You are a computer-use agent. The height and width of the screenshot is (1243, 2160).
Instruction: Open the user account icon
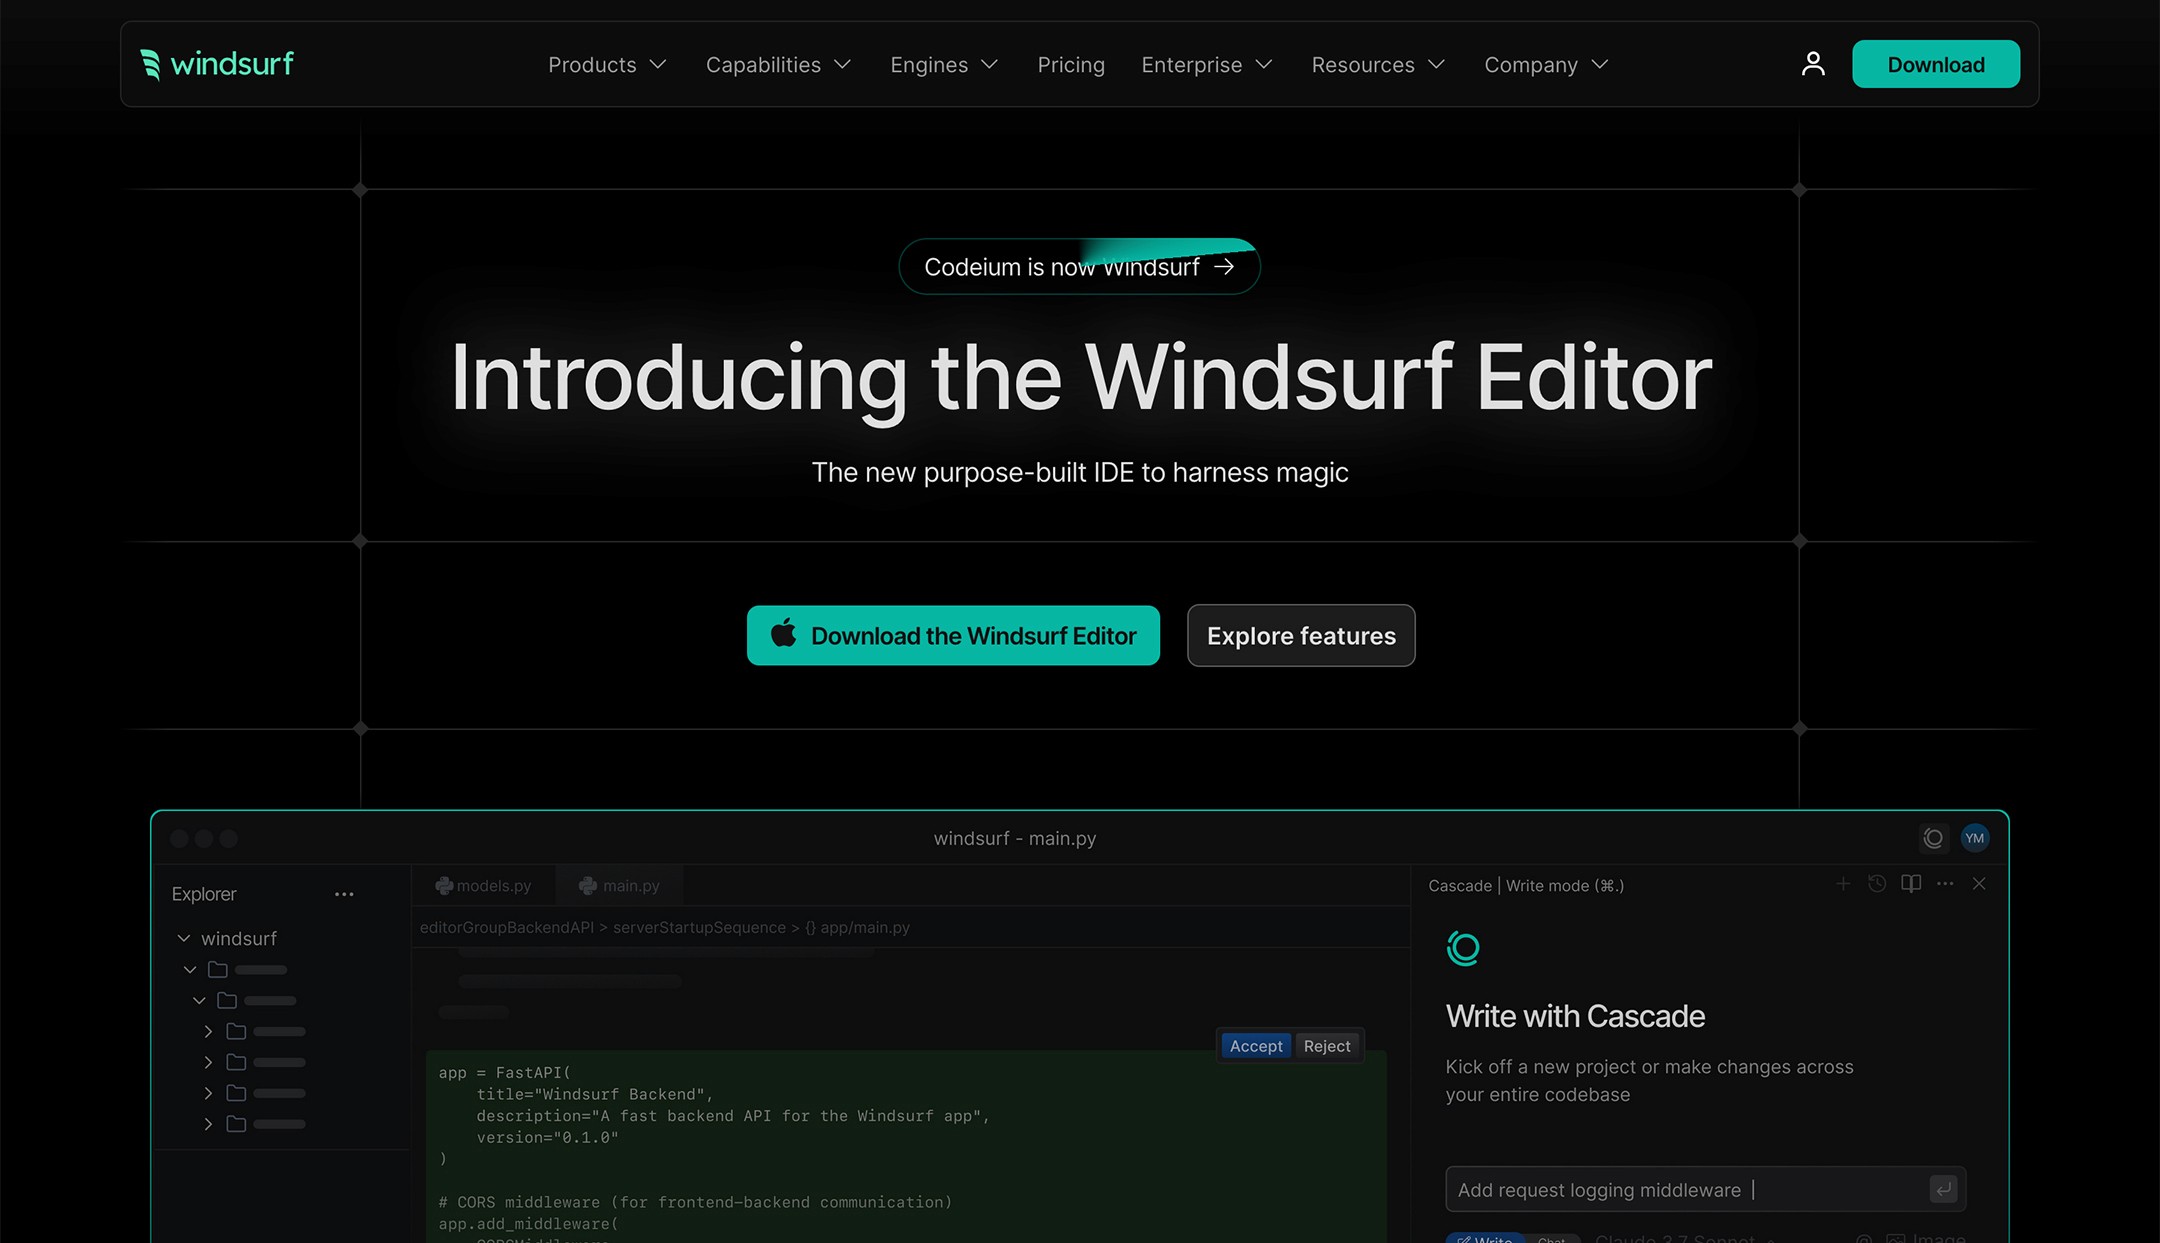1813,64
